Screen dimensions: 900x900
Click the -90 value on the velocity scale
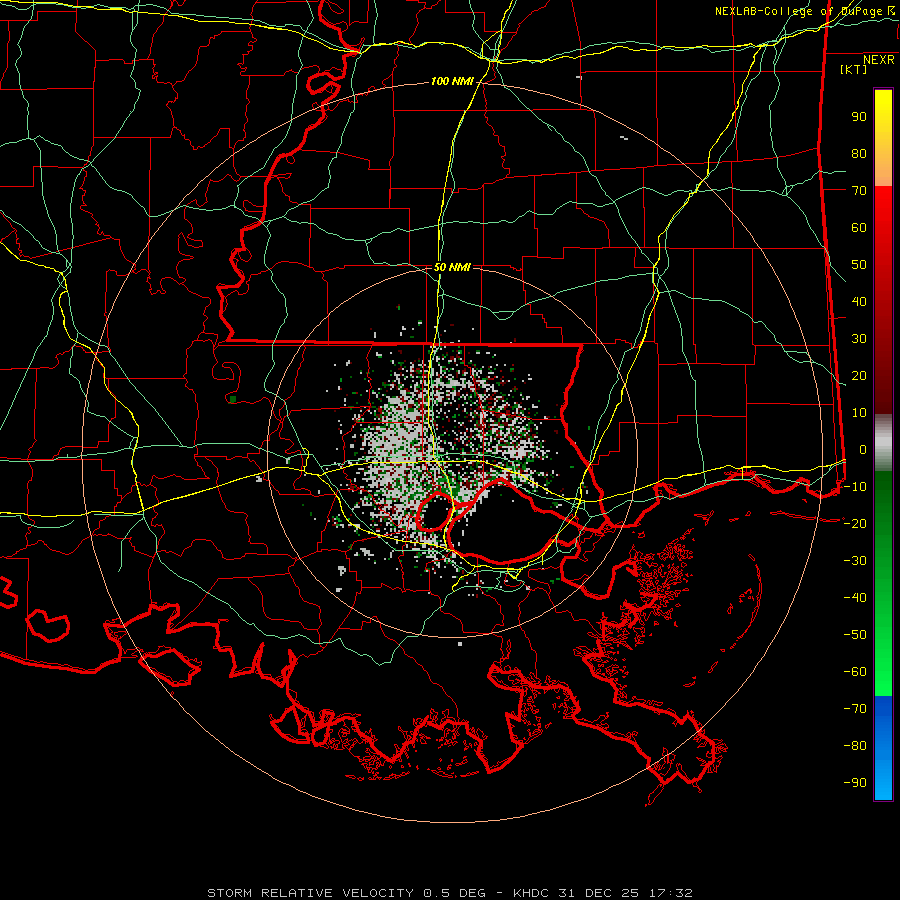tap(855, 782)
